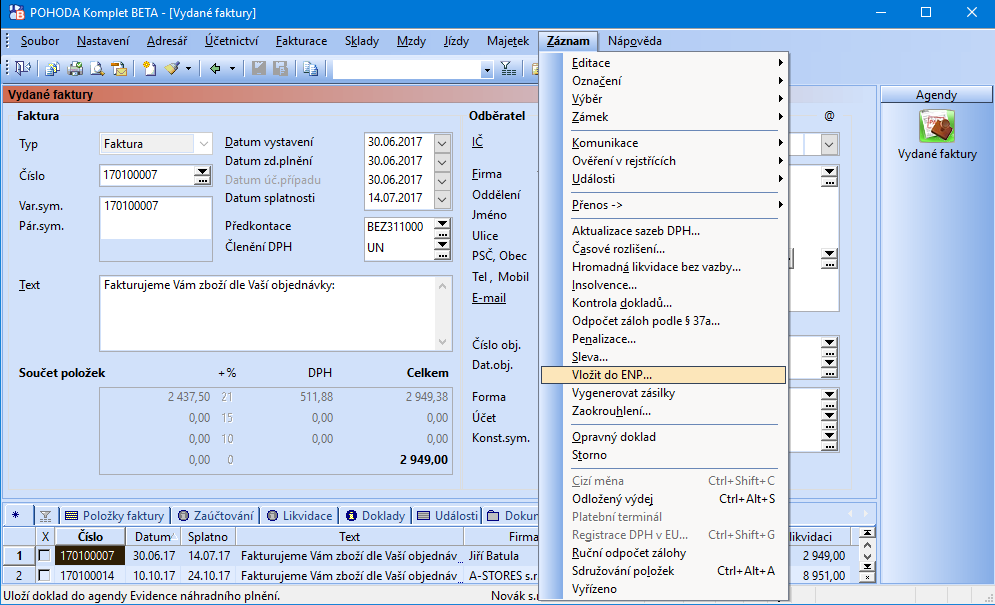The width and height of the screenshot is (995, 605).
Task: Click the greyed-out save record icon
Action: point(258,68)
